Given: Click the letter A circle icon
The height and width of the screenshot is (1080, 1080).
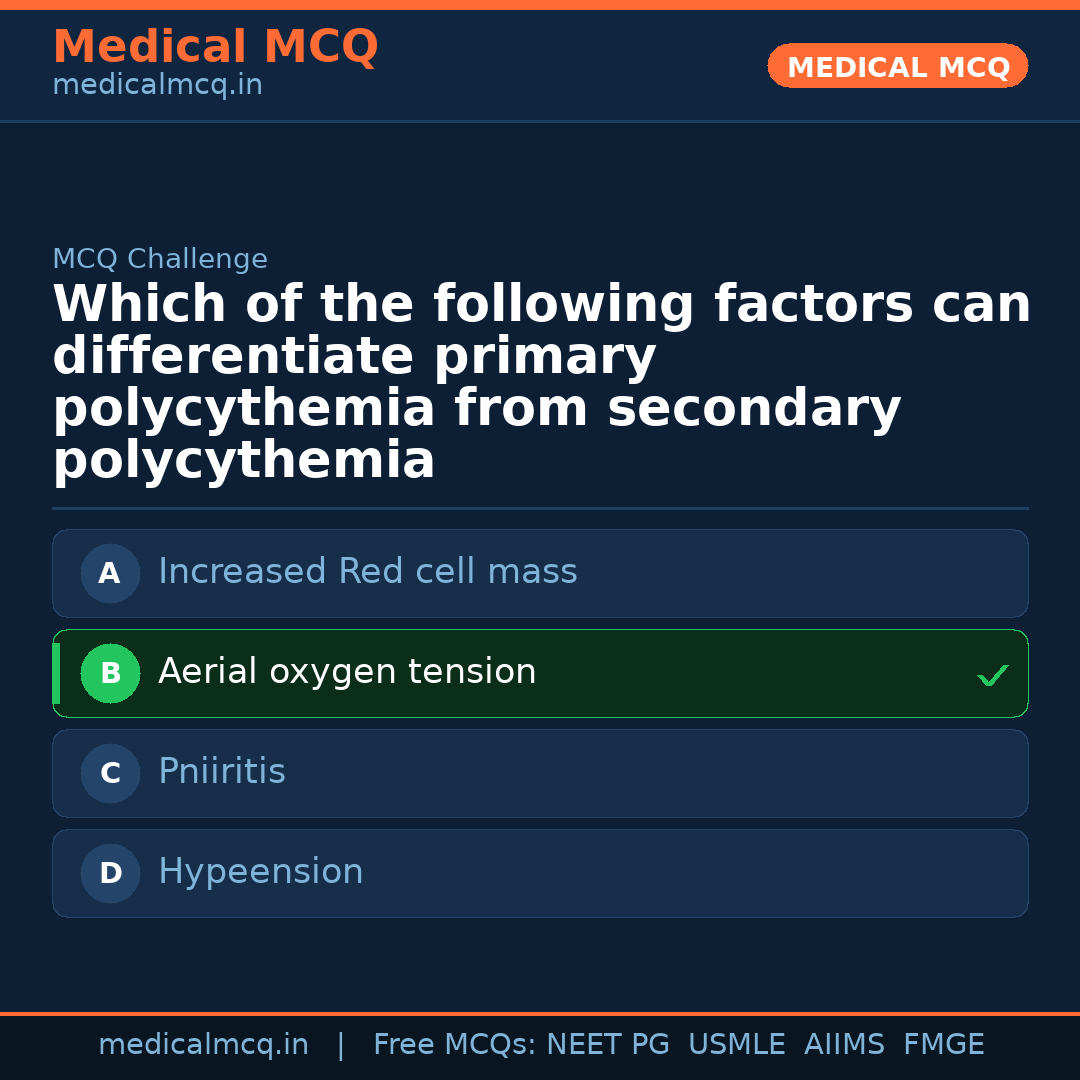Looking at the screenshot, I should coord(110,574).
